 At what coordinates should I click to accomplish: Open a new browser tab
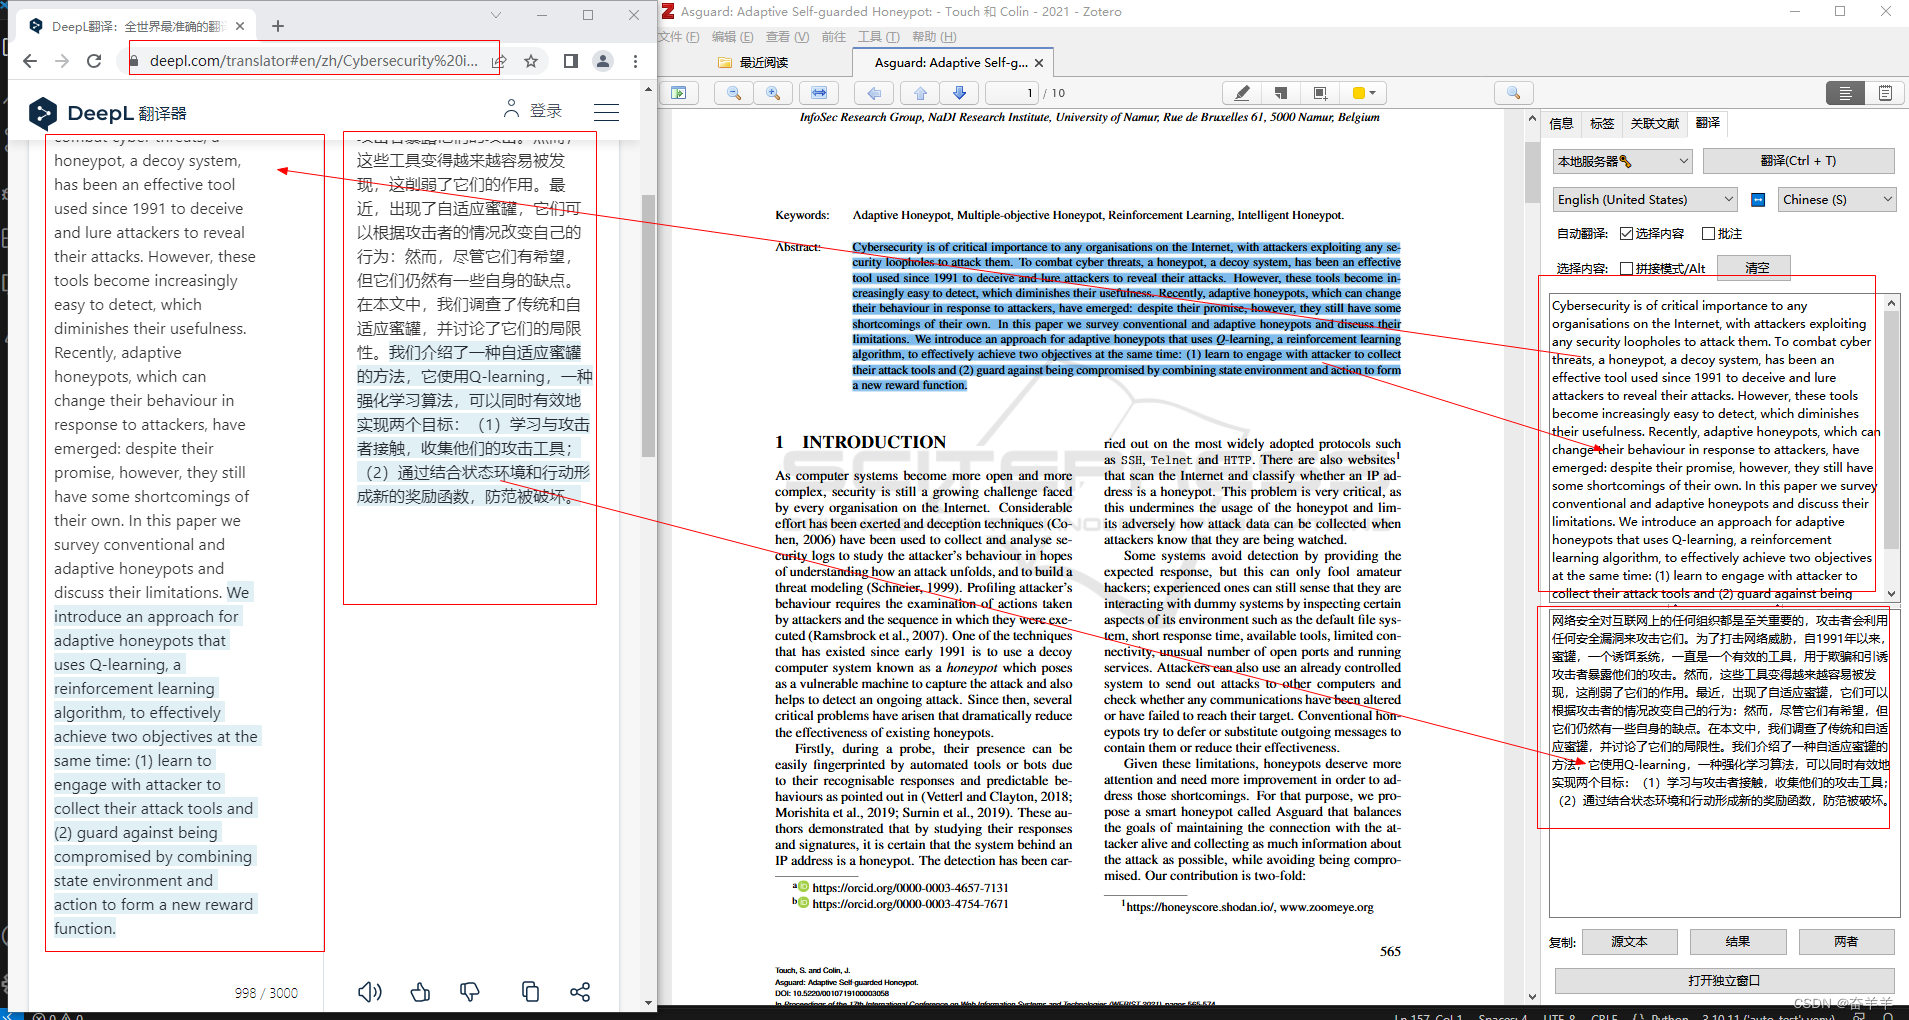point(278,26)
